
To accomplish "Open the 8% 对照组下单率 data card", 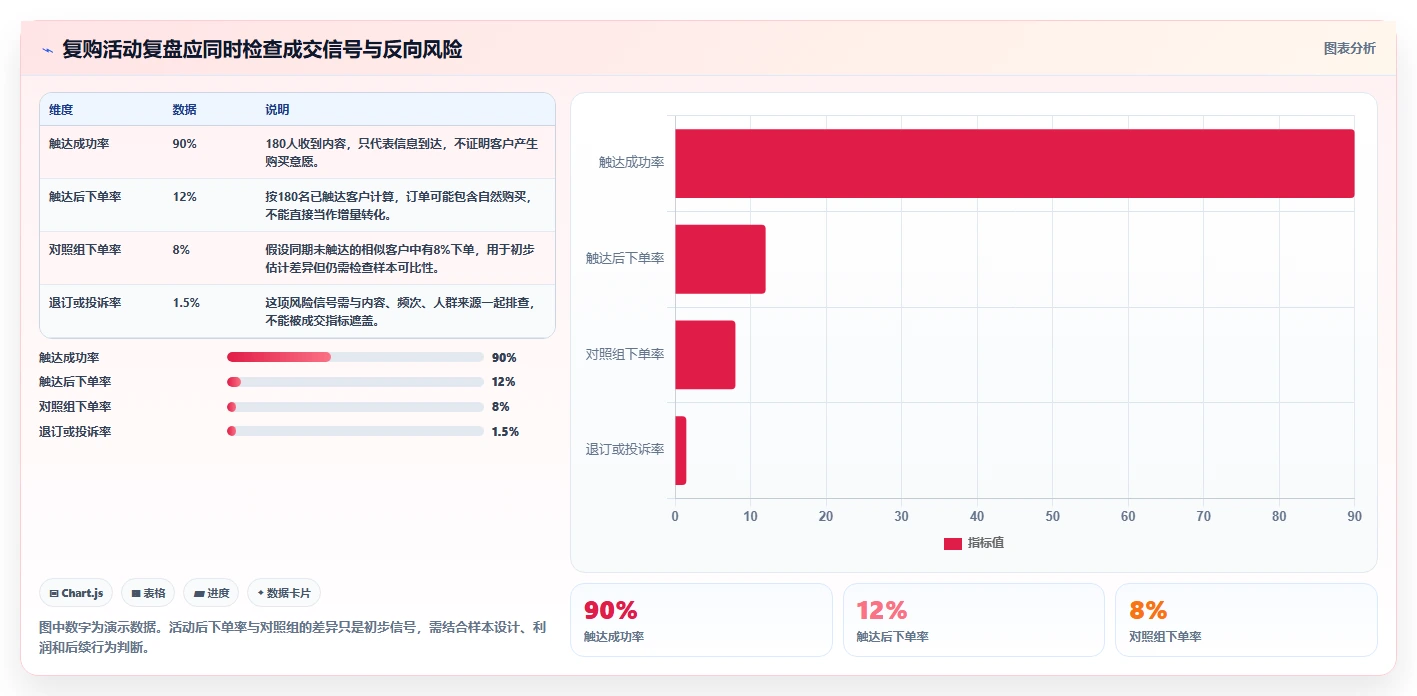I will pos(1246,620).
